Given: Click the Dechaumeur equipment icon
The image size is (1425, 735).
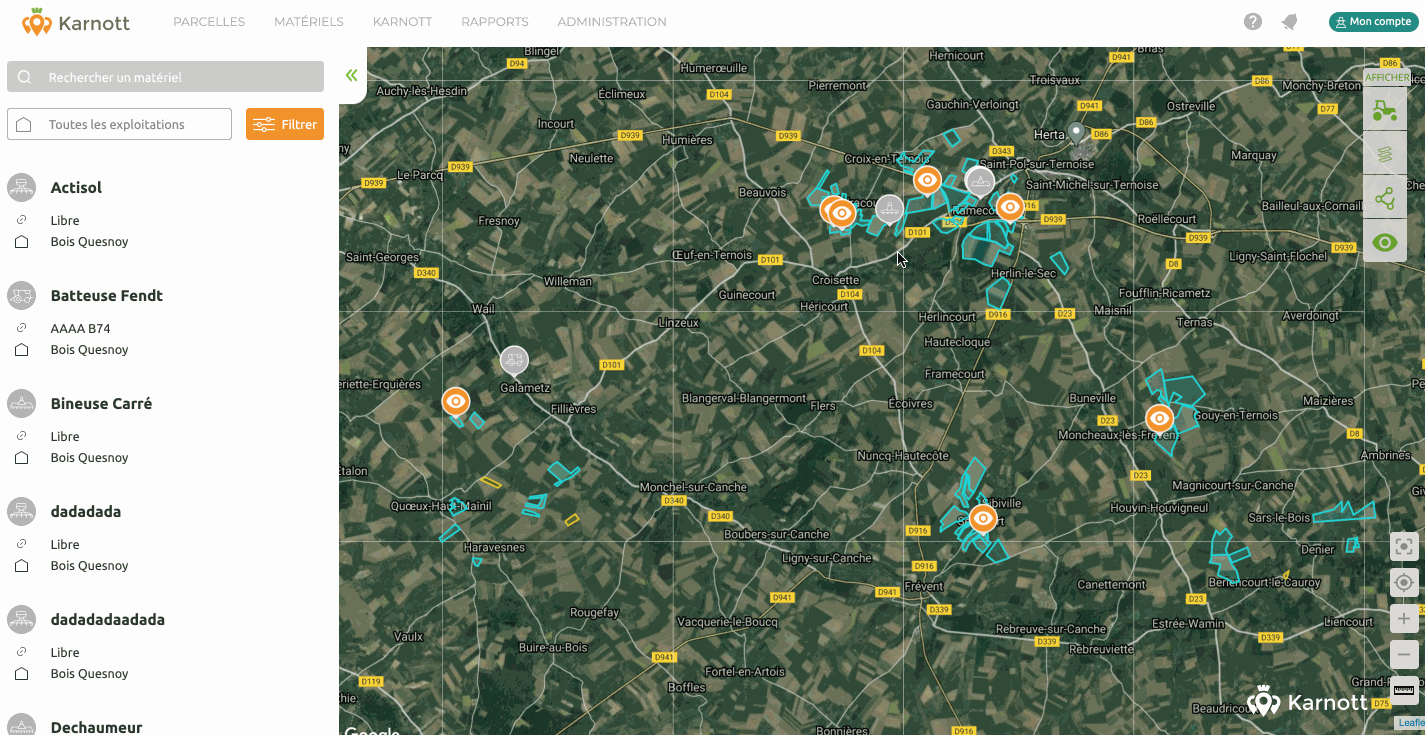Looking at the screenshot, I should [x=21, y=727].
